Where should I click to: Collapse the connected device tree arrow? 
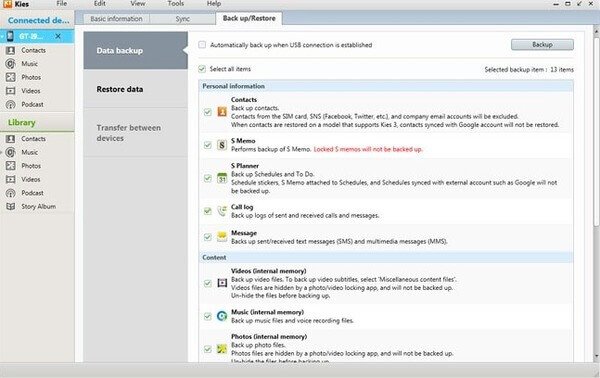tap(2, 36)
